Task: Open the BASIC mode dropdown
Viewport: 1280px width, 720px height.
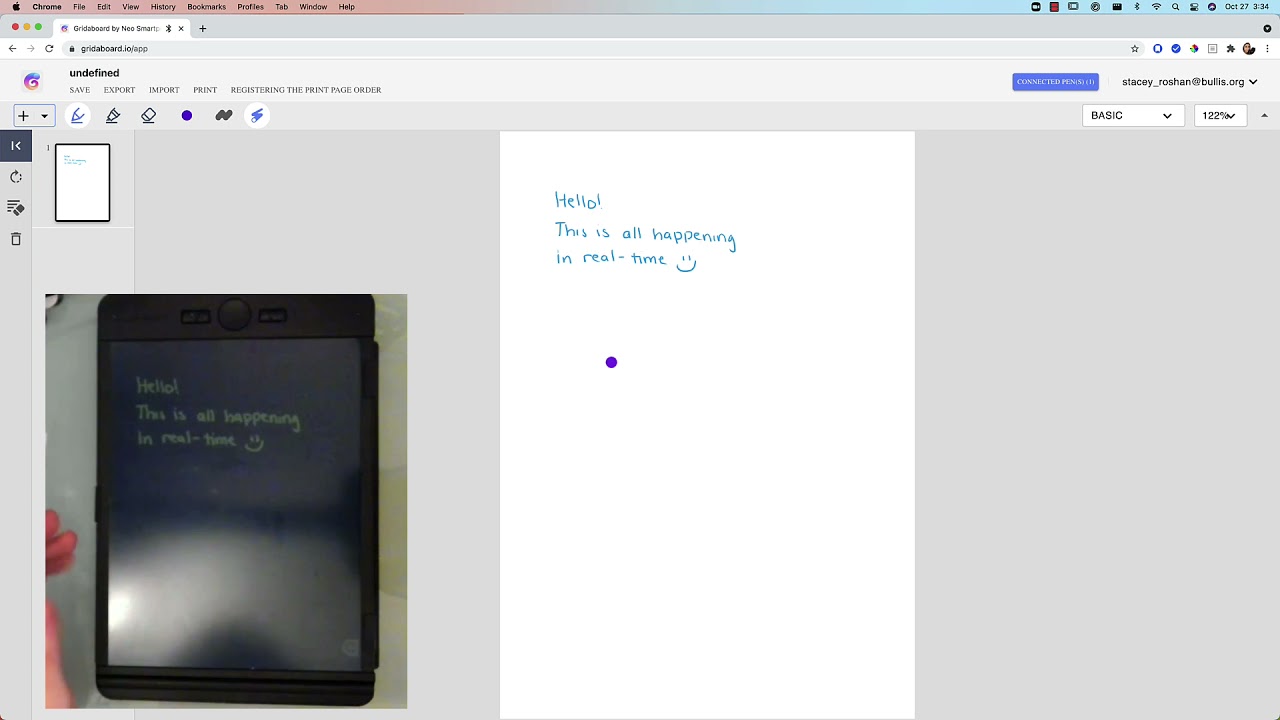Action: 1132,116
